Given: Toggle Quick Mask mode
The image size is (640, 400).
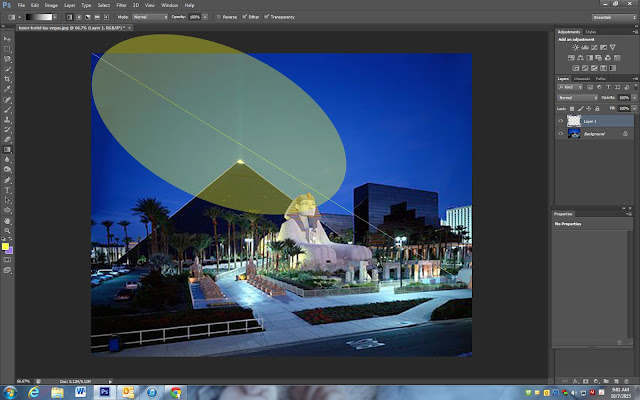Looking at the screenshot, I should 7,260.
